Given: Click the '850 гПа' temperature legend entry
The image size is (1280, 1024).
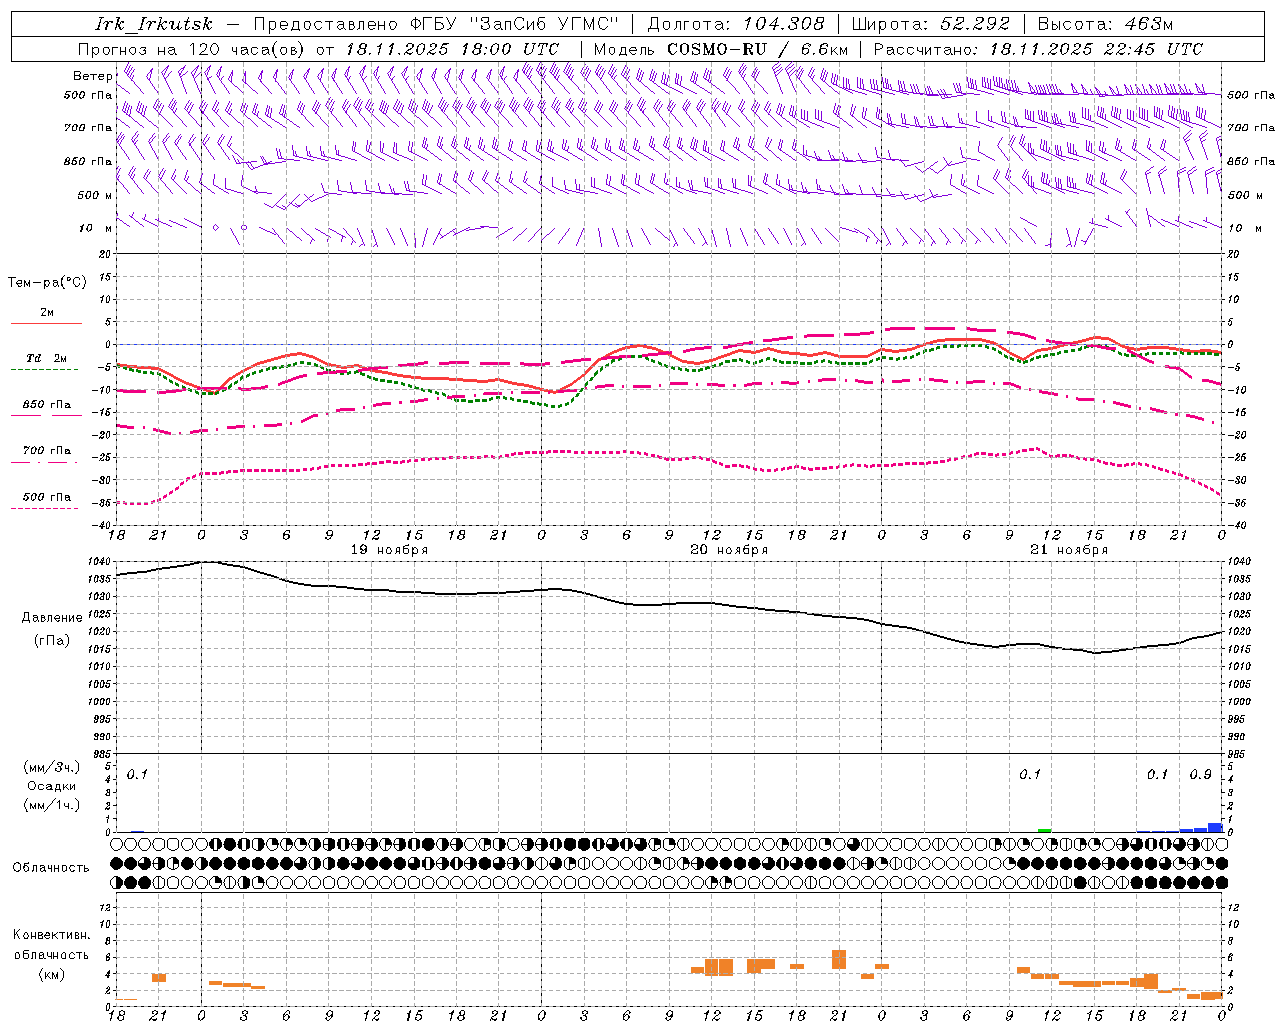Looking at the screenshot, I should coord(47,405).
